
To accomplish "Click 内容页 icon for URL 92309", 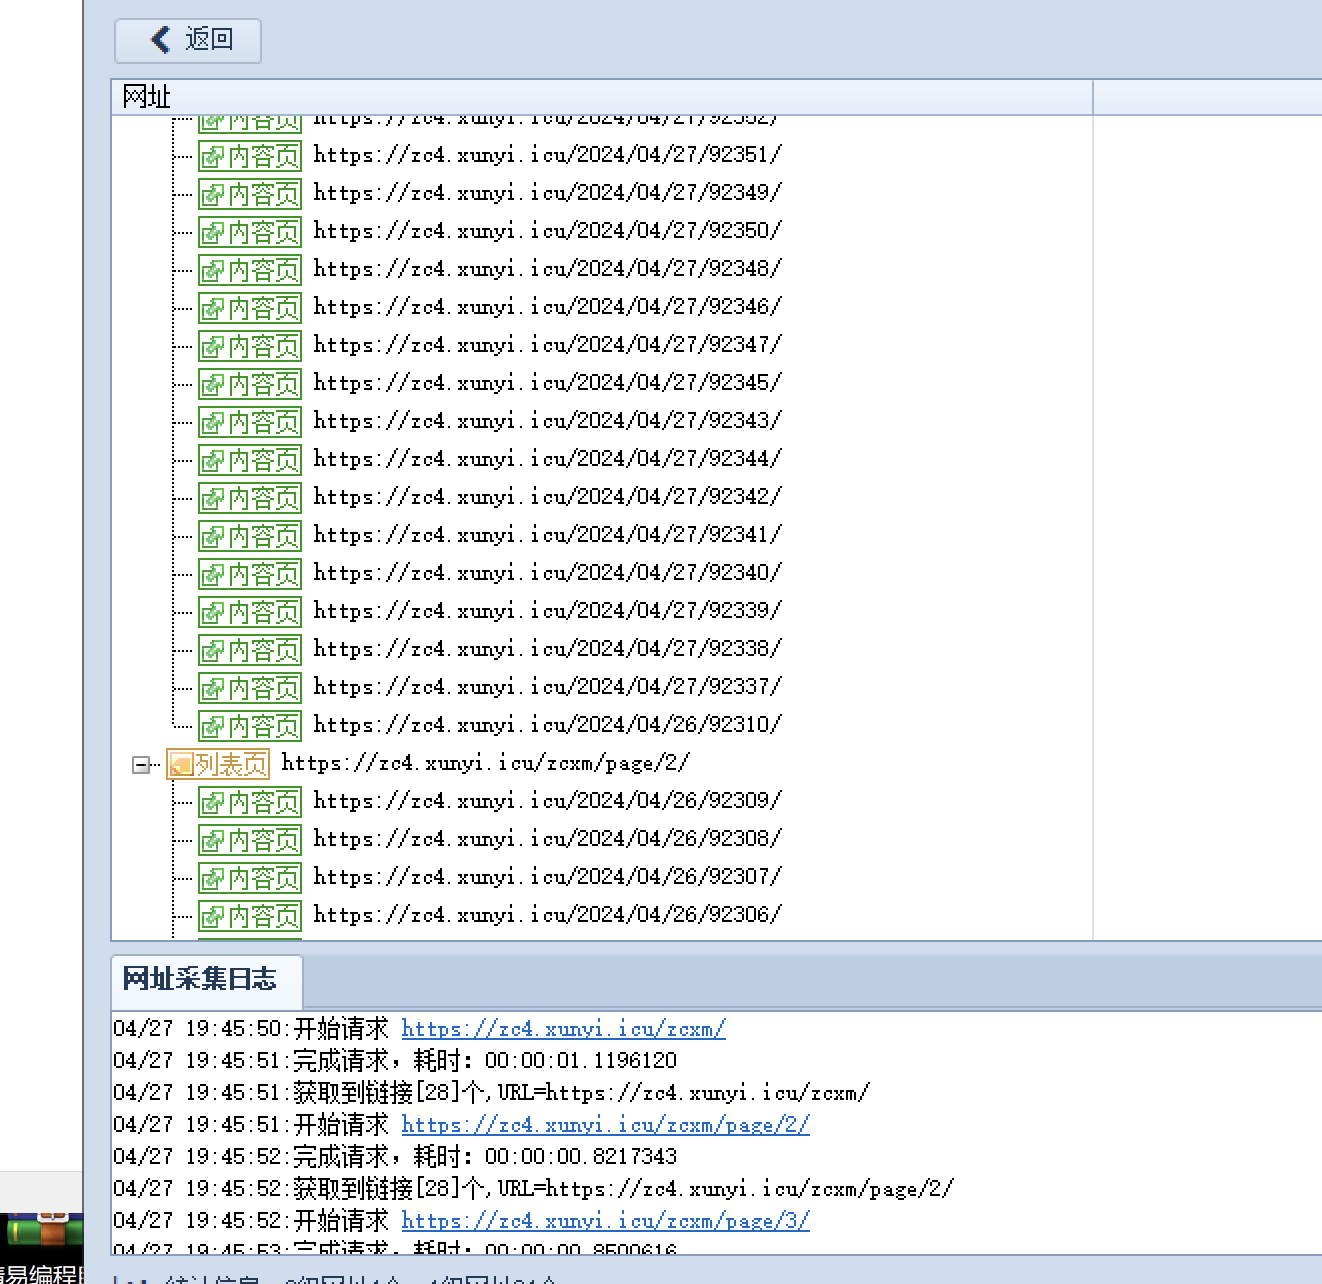I will [250, 802].
